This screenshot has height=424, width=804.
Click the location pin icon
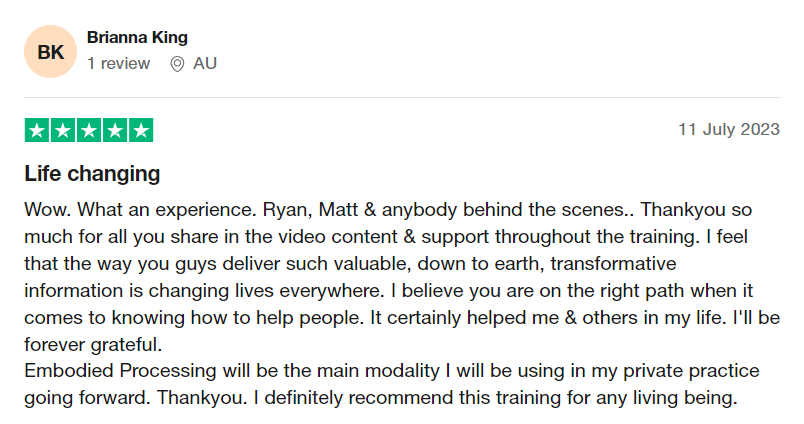pos(177,64)
